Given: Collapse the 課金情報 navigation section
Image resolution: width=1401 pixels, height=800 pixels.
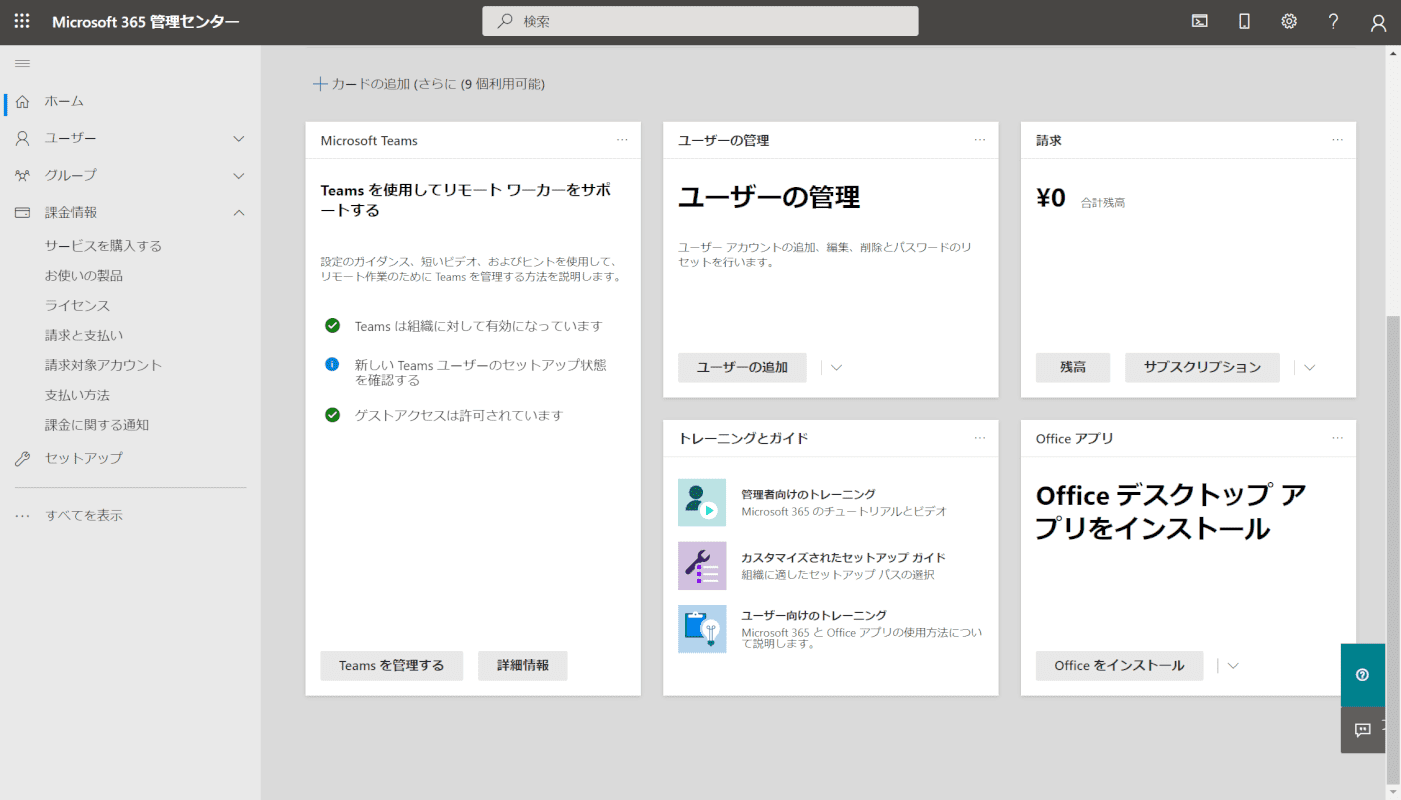Looking at the screenshot, I should (238, 212).
